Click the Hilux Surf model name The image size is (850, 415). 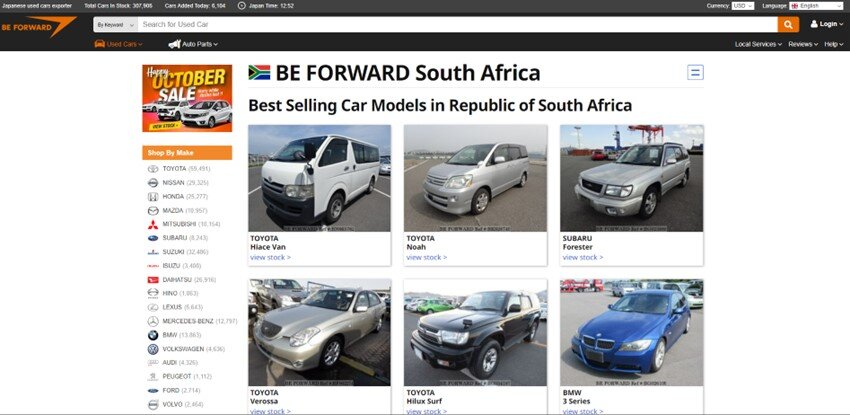(424, 401)
